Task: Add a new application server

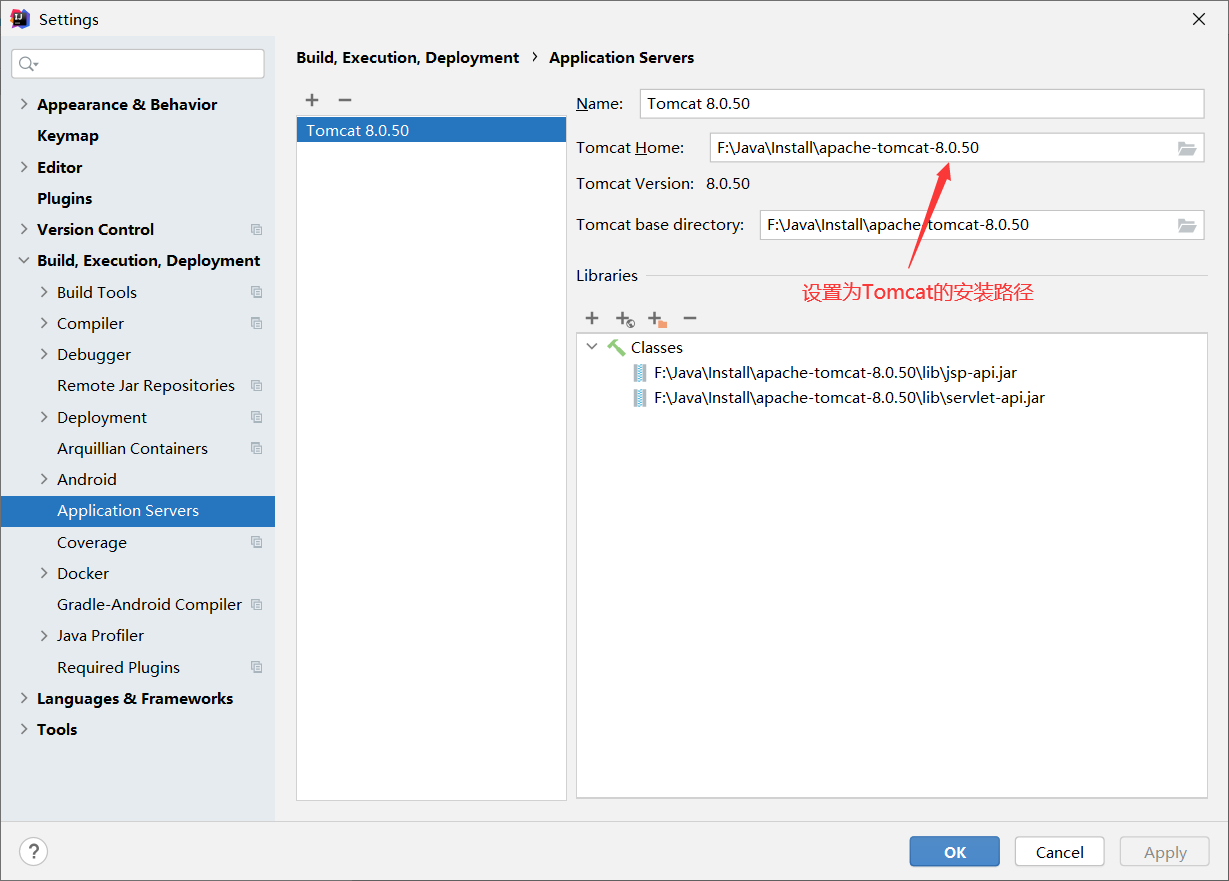Action: (x=312, y=100)
